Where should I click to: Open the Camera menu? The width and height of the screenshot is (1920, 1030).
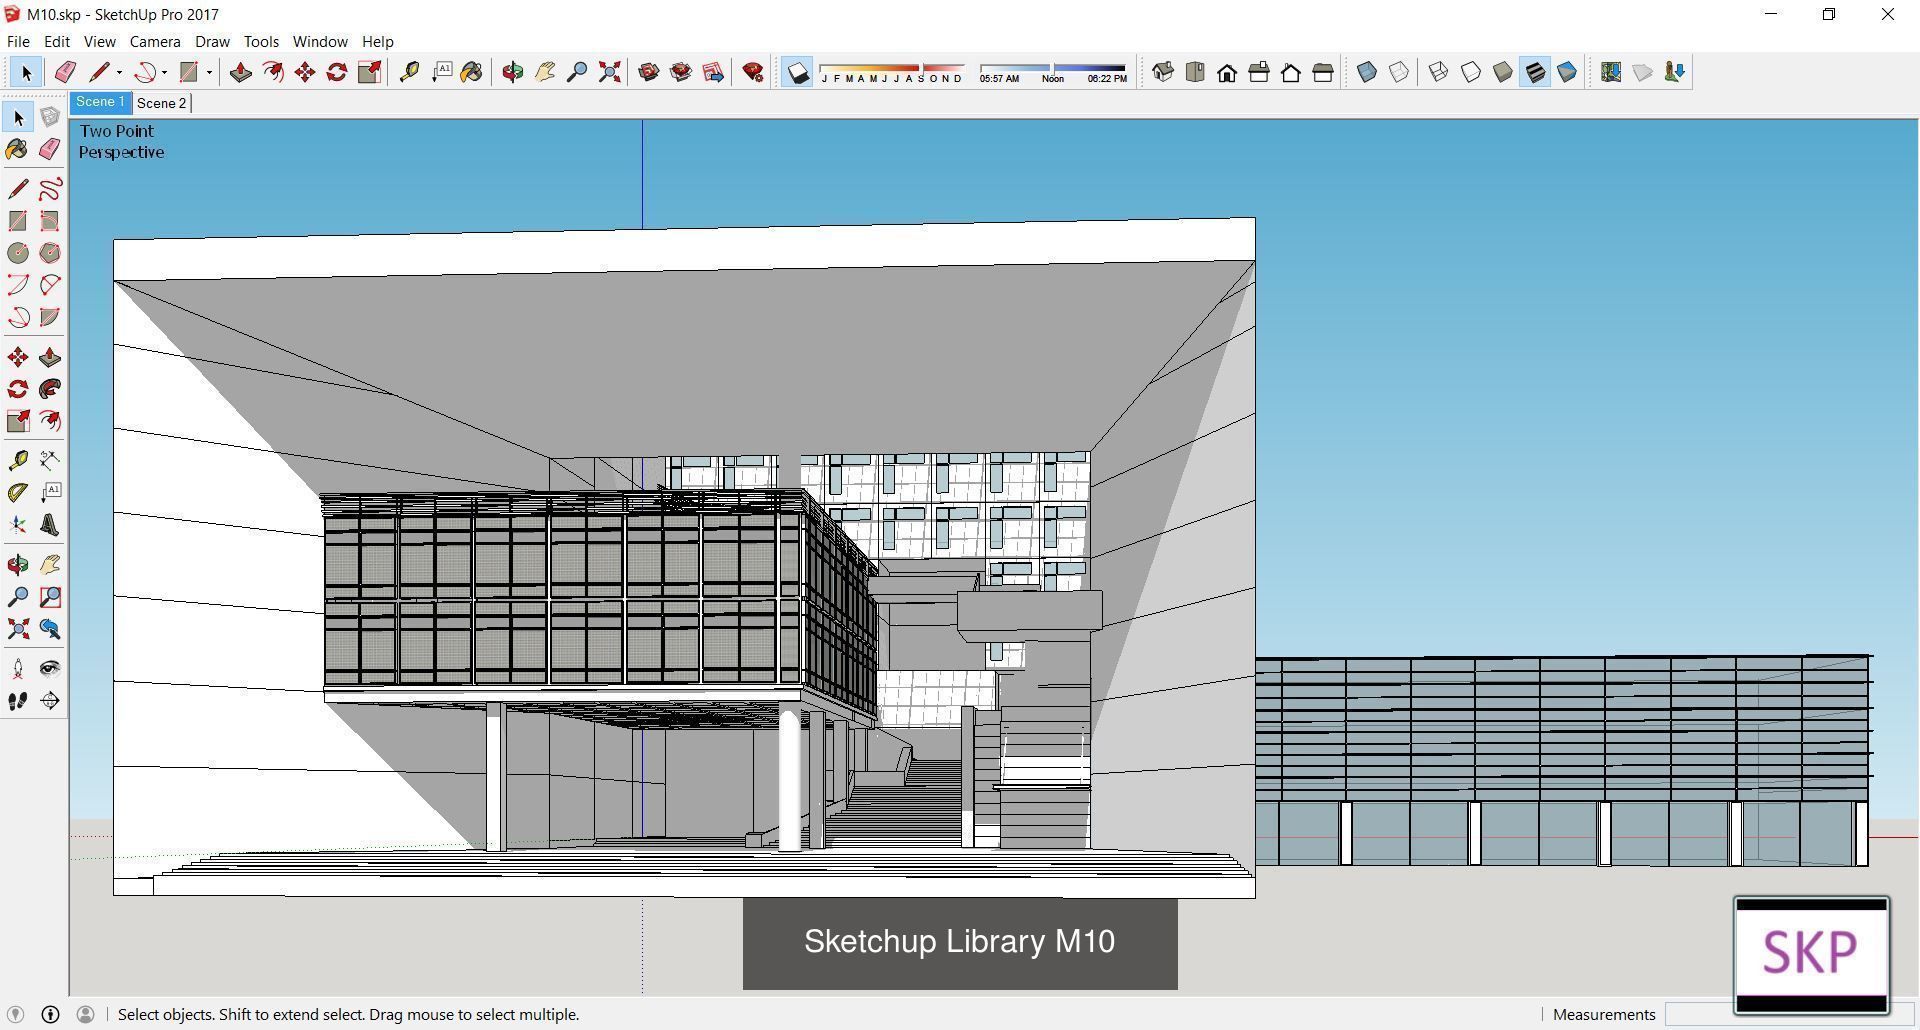(x=155, y=41)
